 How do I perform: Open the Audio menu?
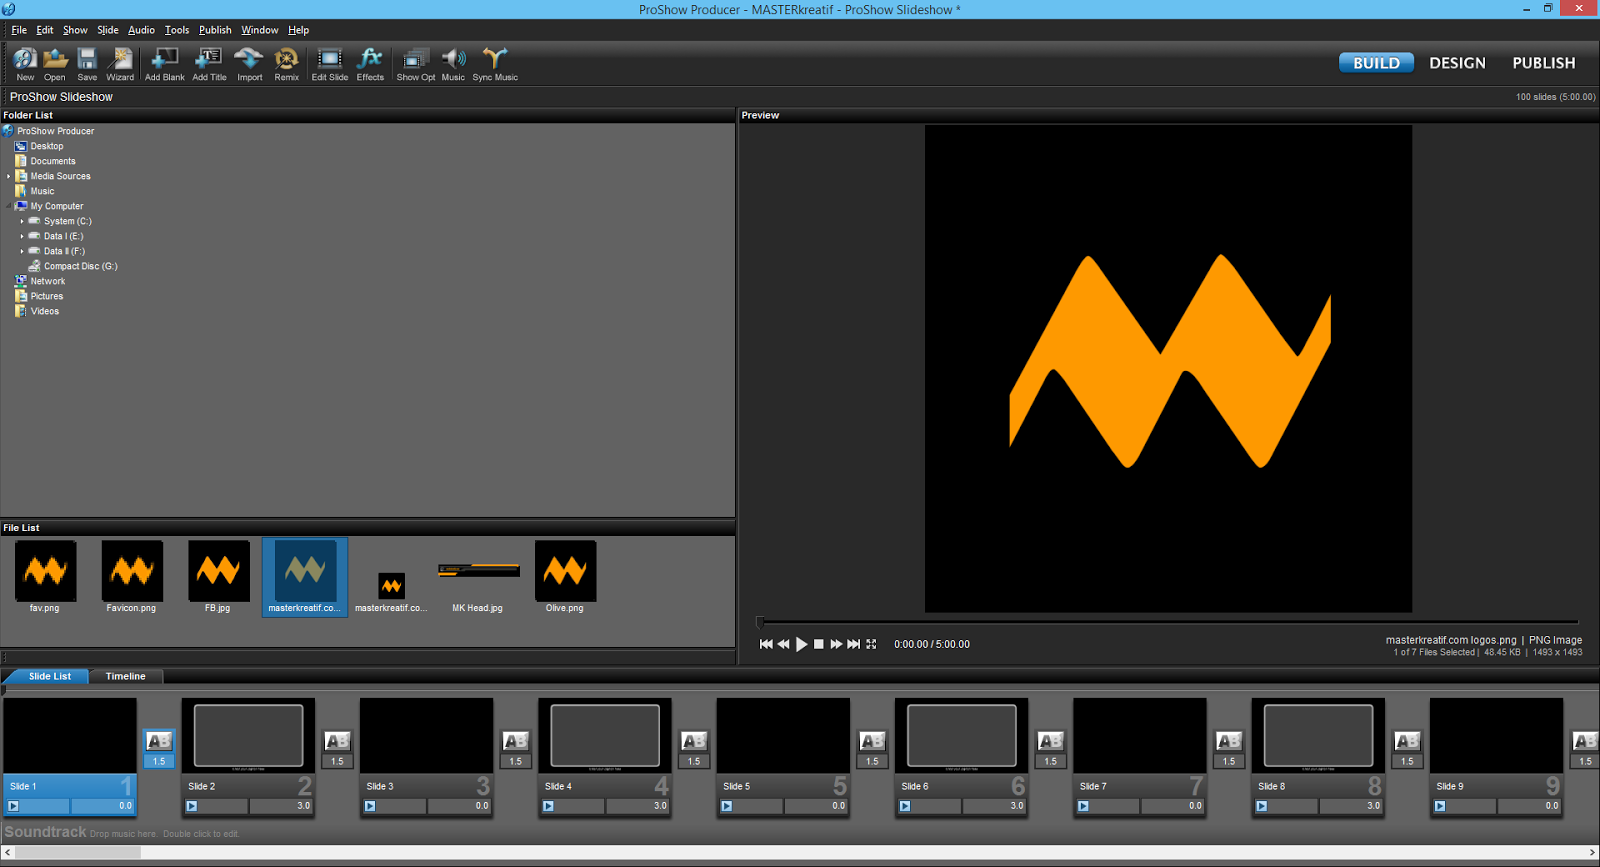tap(141, 30)
